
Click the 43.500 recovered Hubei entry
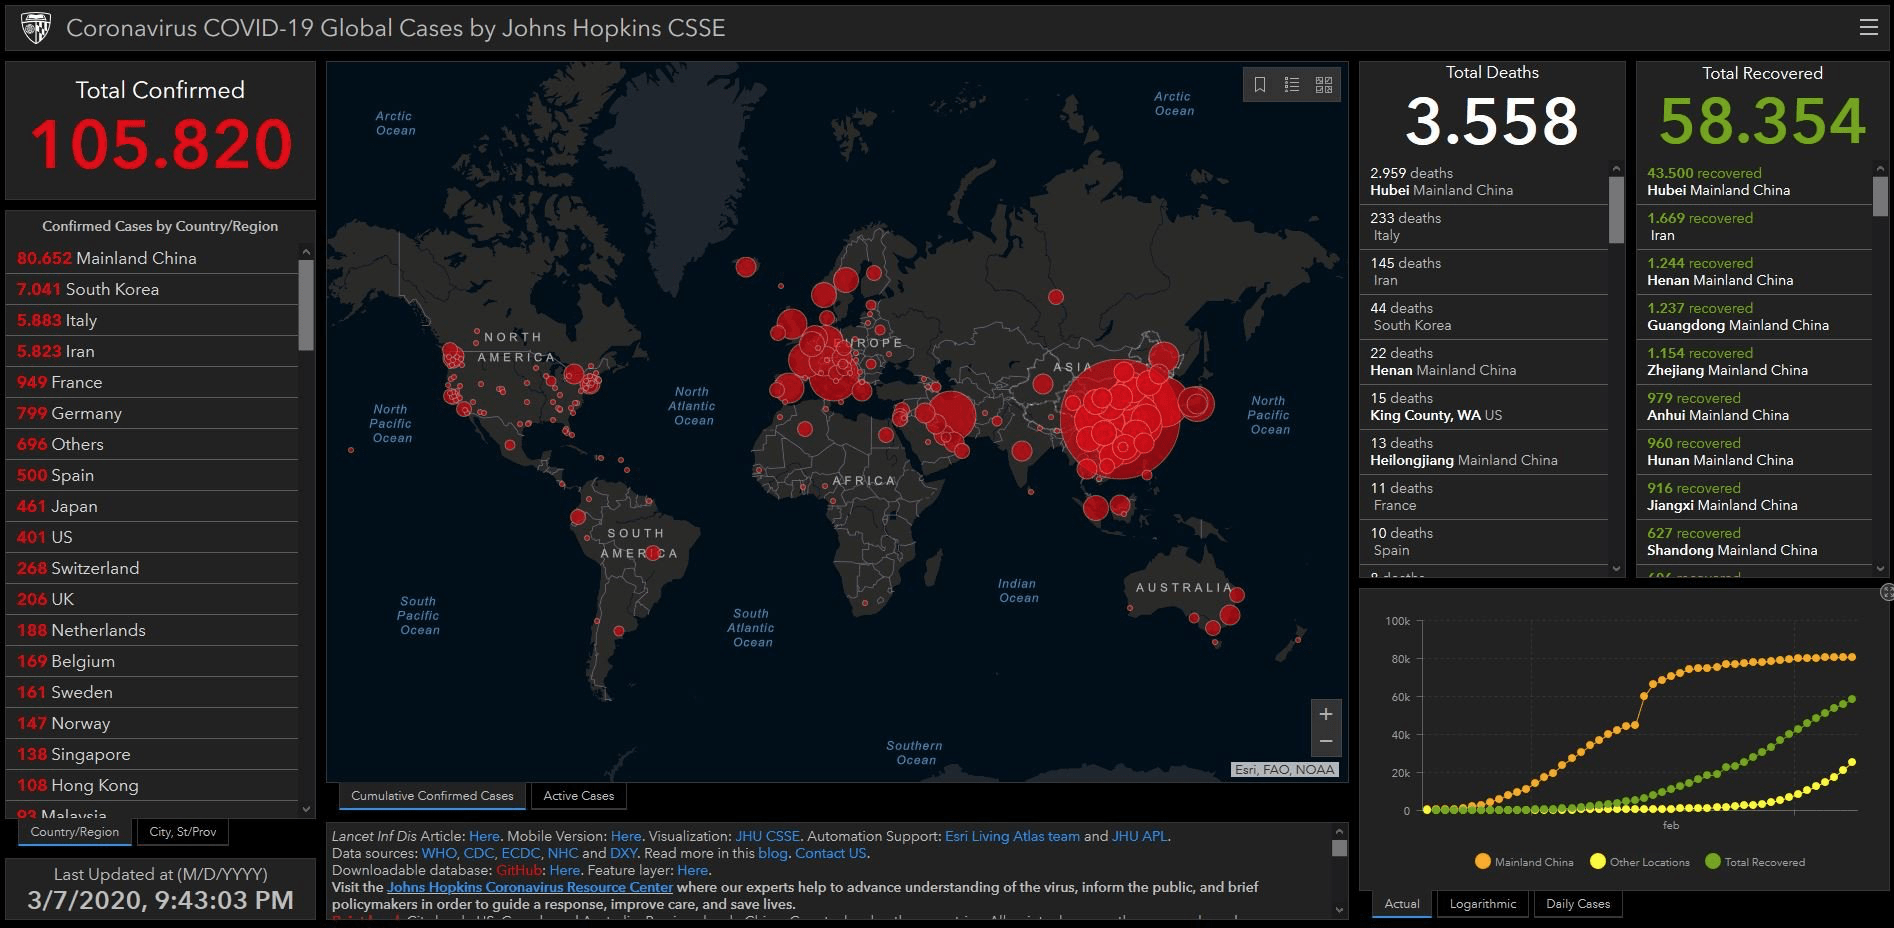1755,182
